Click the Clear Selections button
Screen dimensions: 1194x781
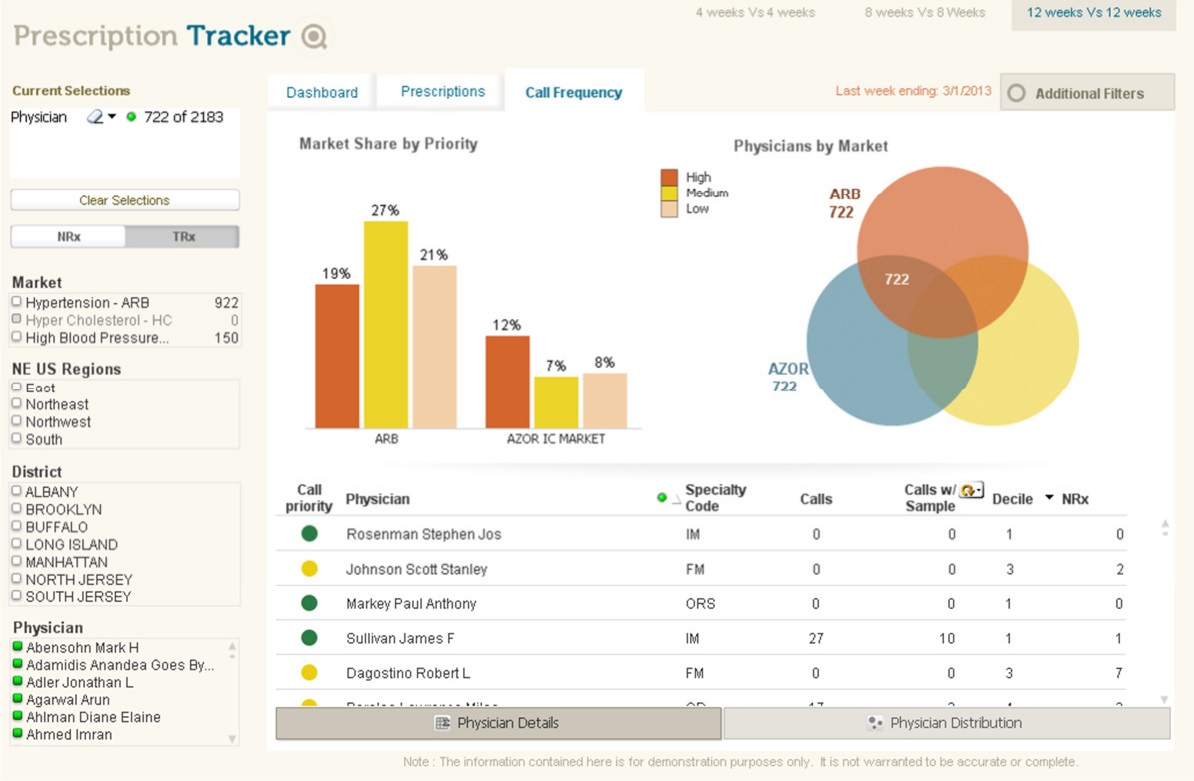tap(125, 200)
